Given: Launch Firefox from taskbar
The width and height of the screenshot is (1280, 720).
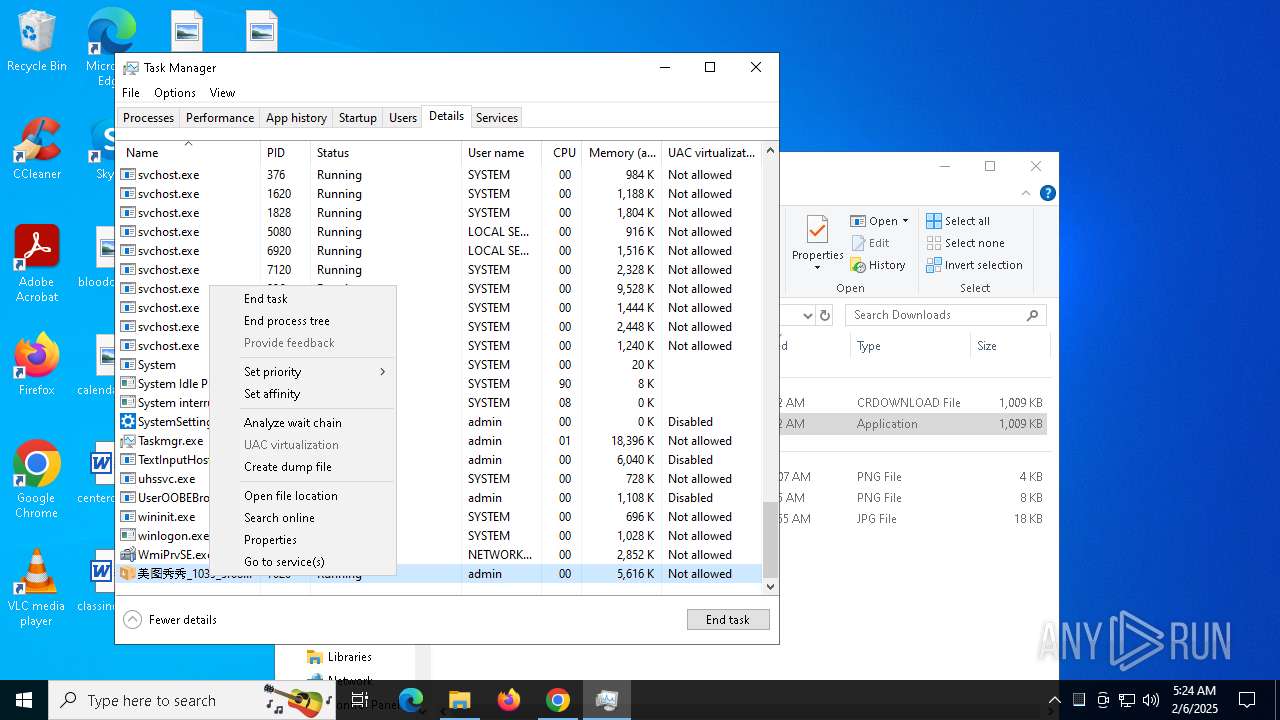Looking at the screenshot, I should 509,700.
